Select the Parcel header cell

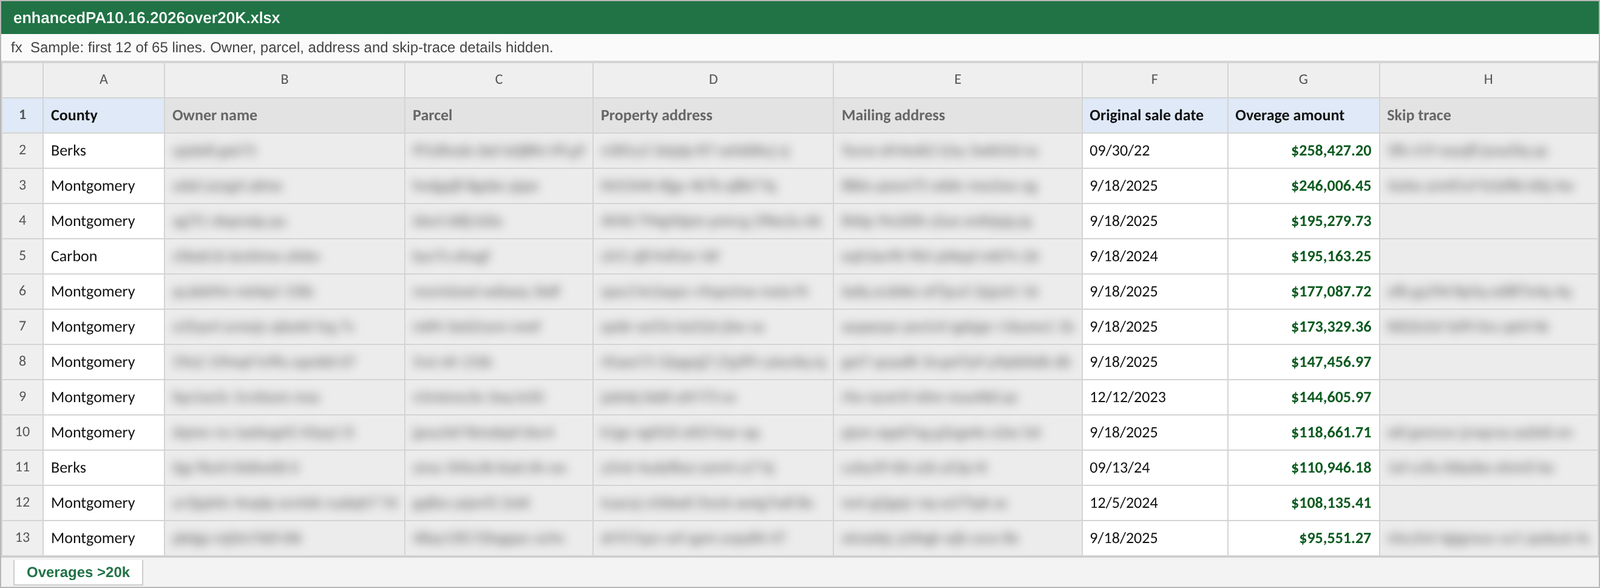pyautogui.click(x=498, y=115)
